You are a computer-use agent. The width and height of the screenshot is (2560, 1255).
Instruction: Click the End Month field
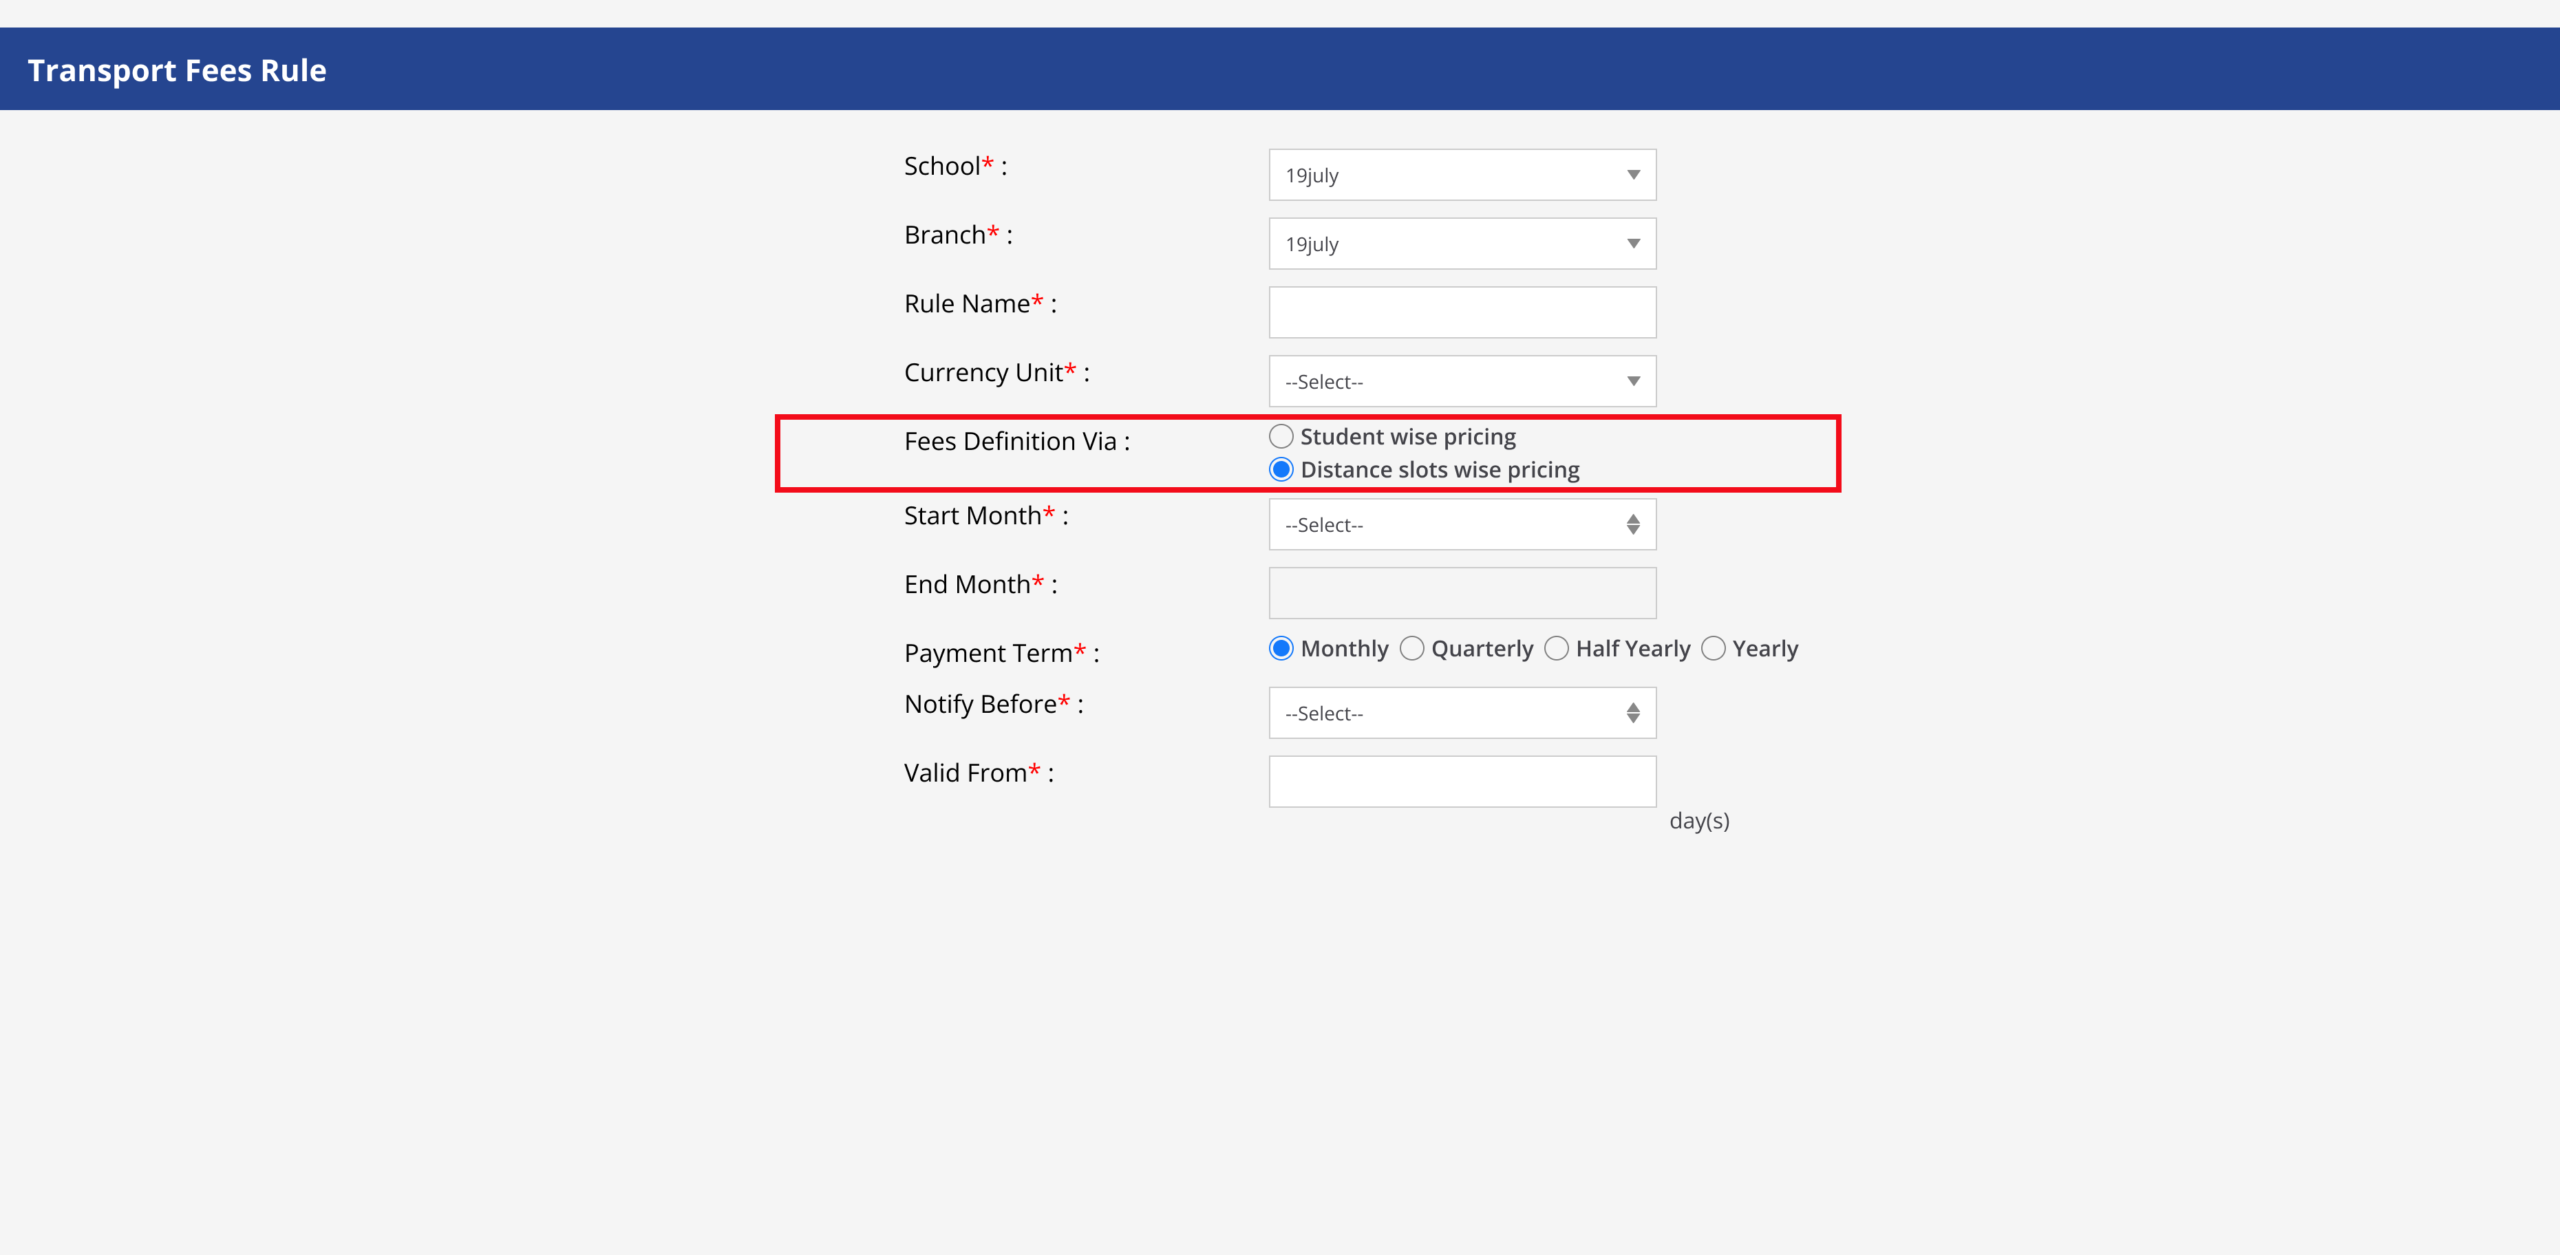[1462, 593]
